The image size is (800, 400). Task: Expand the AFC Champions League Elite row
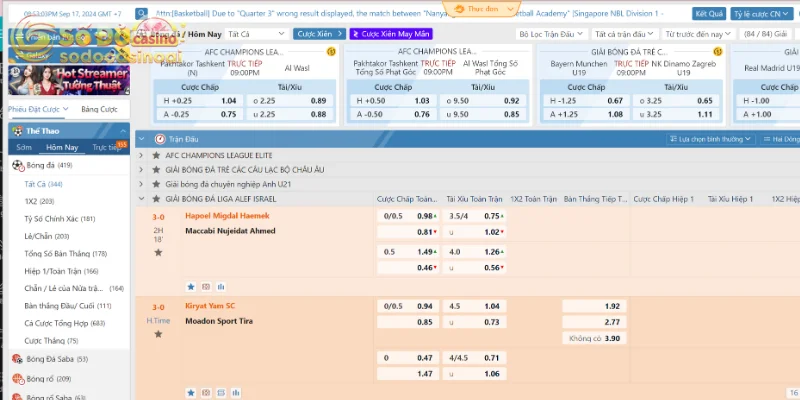coord(142,156)
